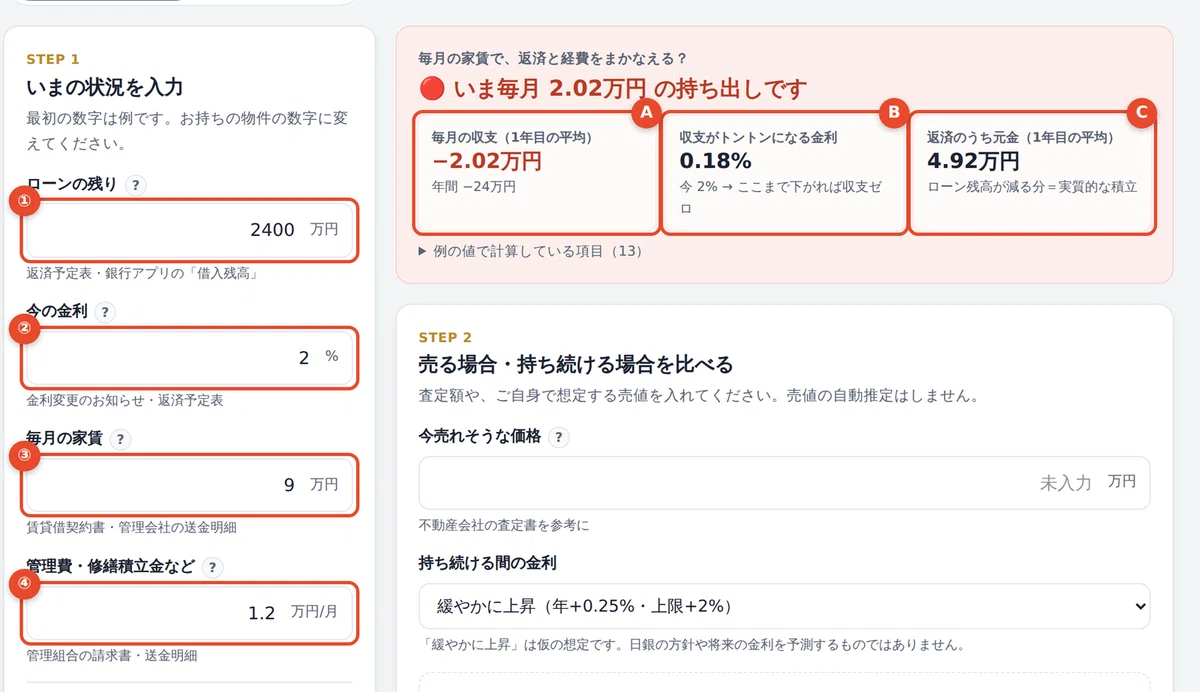Open help icon next to 今売れそうな価格
The image size is (1200, 692).
559,437
